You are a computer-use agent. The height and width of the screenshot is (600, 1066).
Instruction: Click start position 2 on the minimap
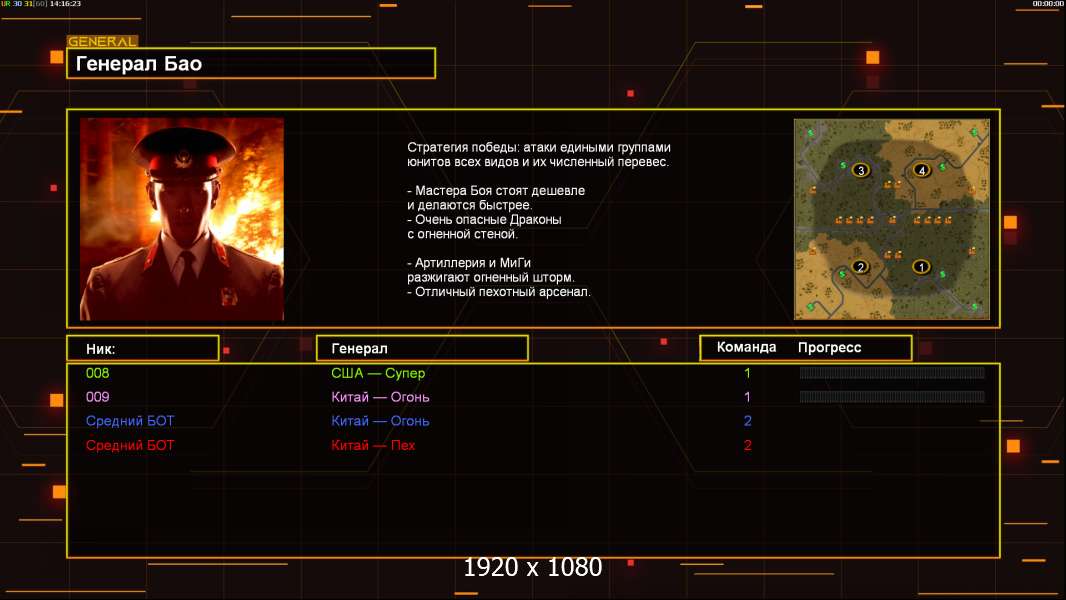point(859,267)
